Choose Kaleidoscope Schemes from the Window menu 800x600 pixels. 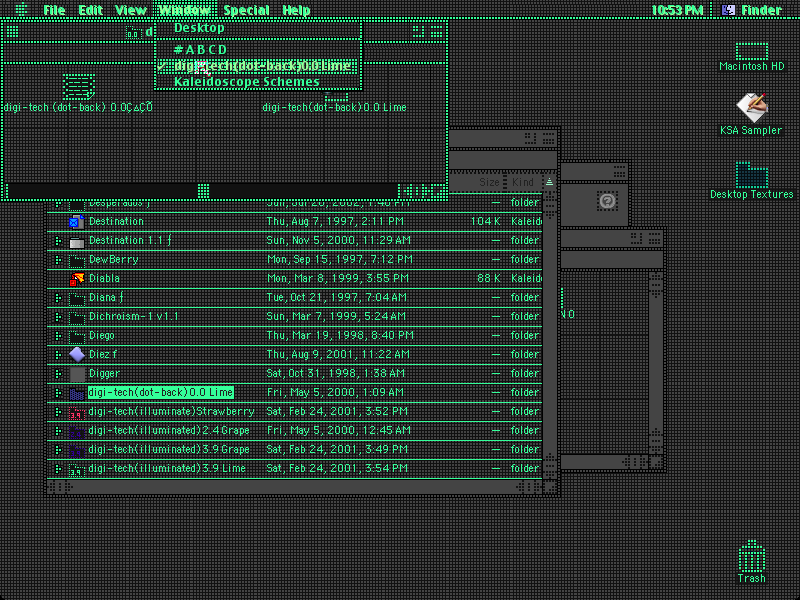[x=258, y=82]
